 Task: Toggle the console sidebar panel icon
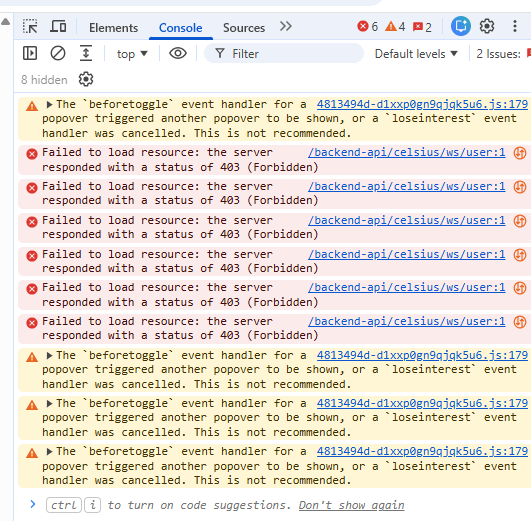(30, 54)
